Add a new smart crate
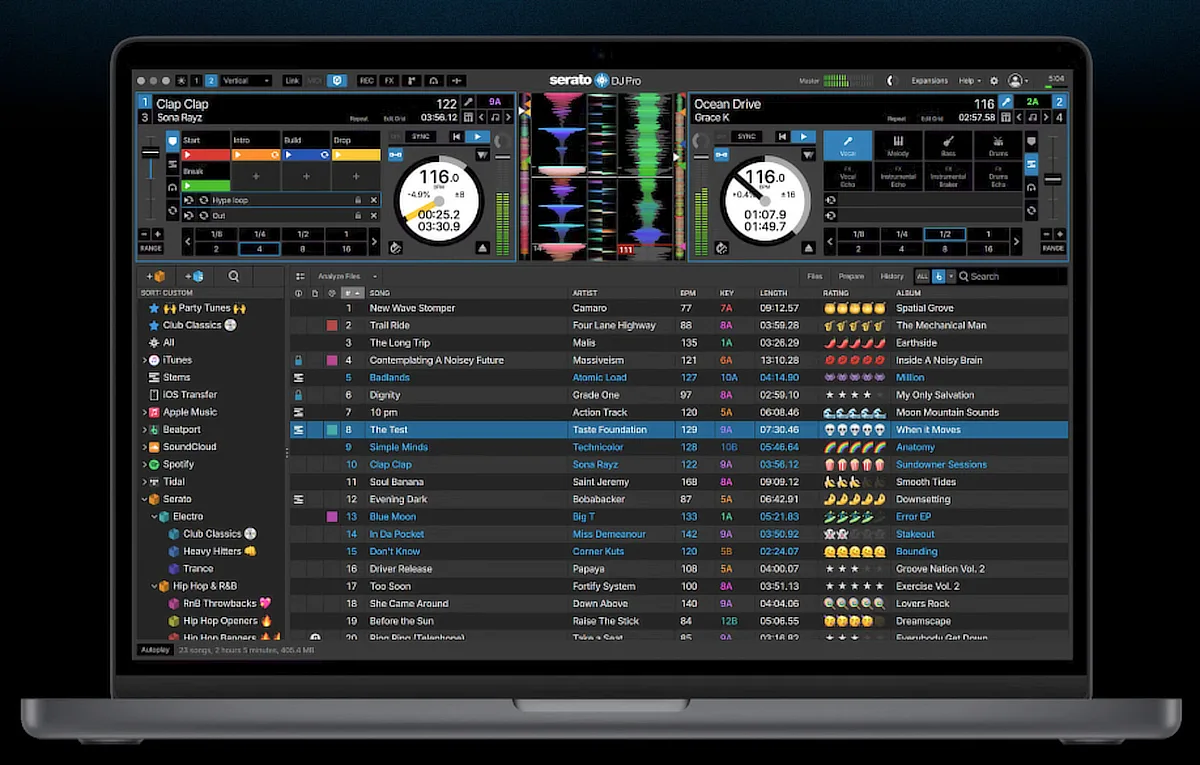 coord(194,276)
